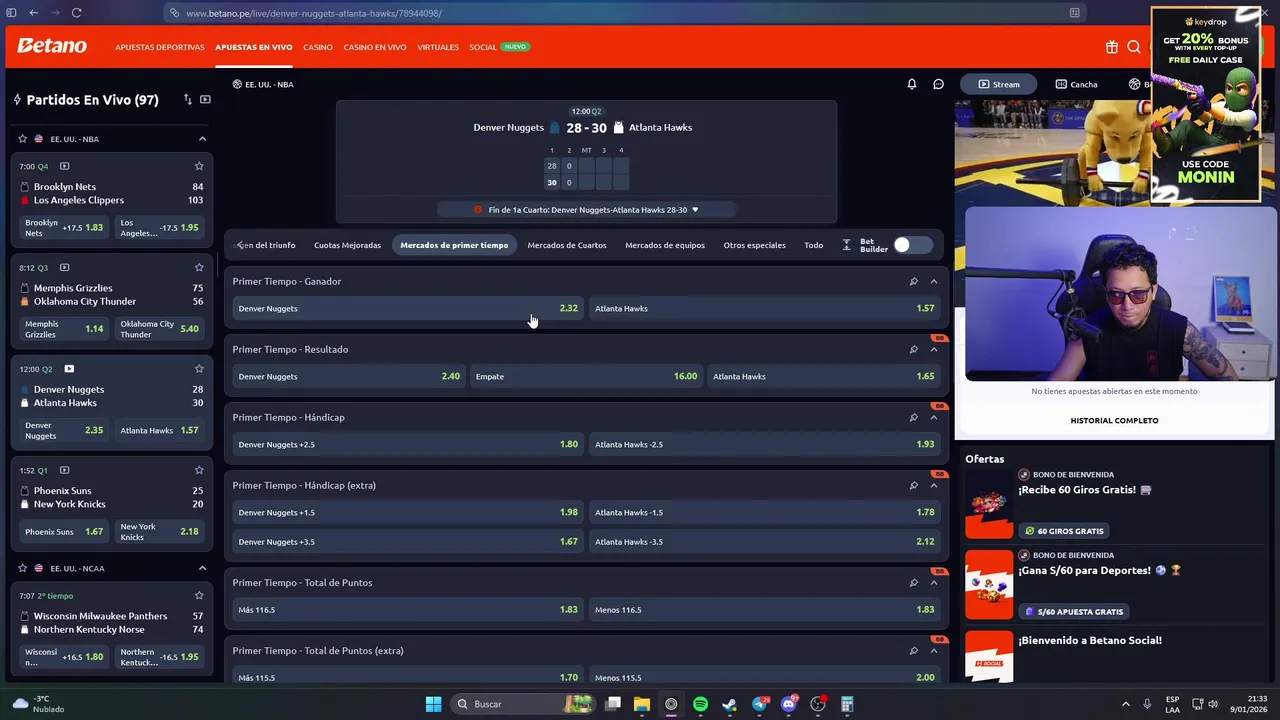
Task: Collapse the Primer Tiempo - Ganador section
Action: (x=934, y=282)
